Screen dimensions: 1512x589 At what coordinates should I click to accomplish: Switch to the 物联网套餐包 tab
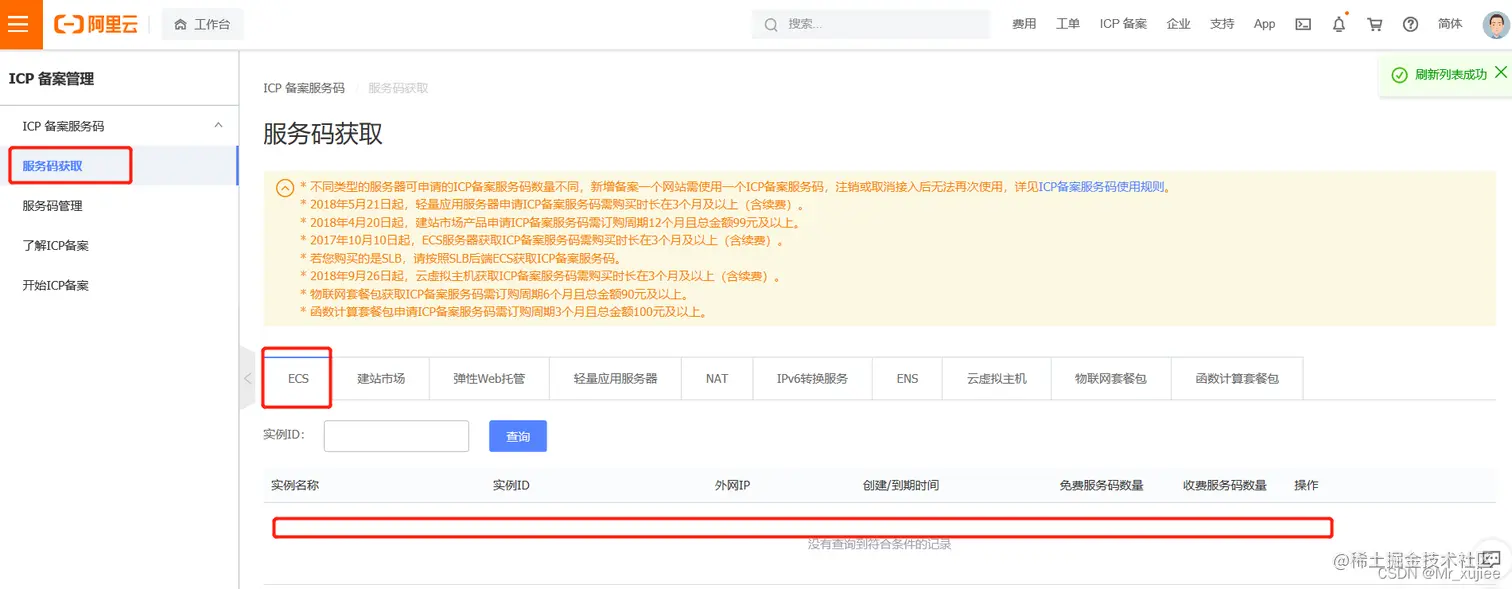click(1110, 378)
